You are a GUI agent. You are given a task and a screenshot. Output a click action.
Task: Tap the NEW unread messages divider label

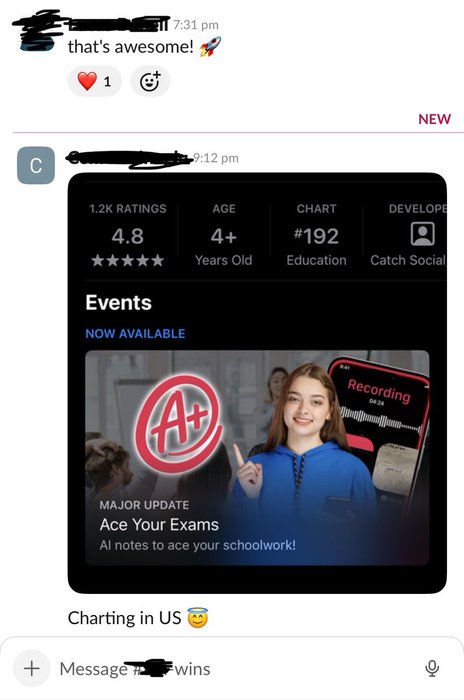(x=435, y=119)
